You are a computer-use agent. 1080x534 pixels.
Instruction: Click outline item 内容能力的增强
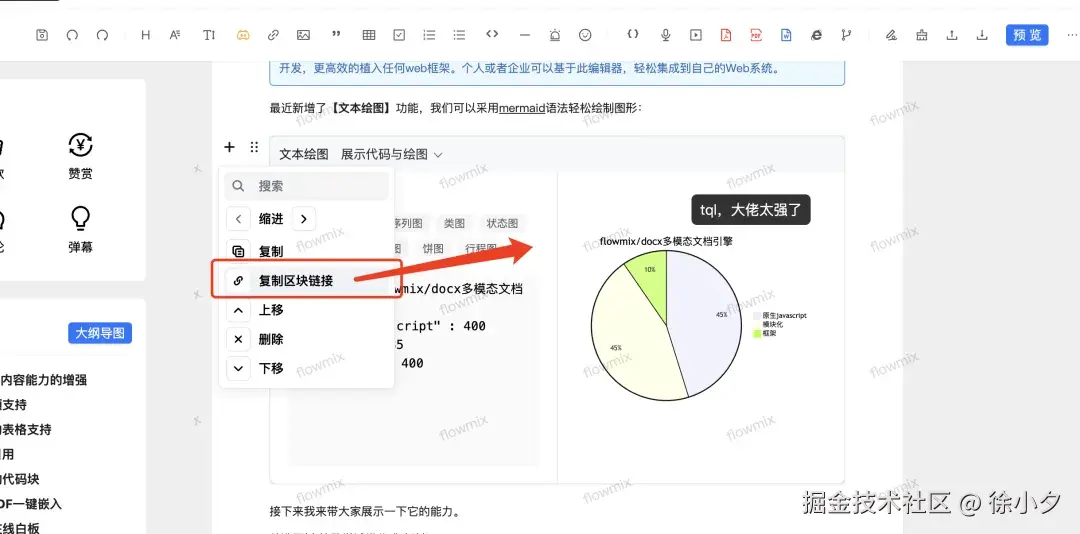point(43,380)
